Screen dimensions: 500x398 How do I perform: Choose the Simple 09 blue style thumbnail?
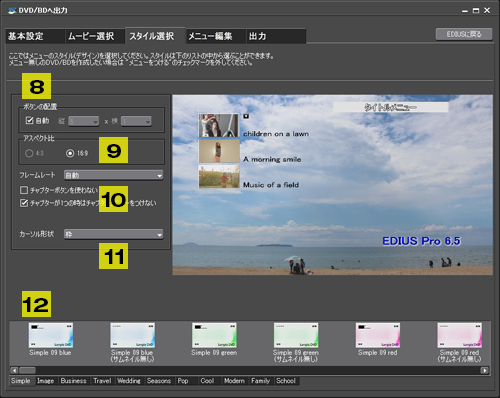(51, 335)
